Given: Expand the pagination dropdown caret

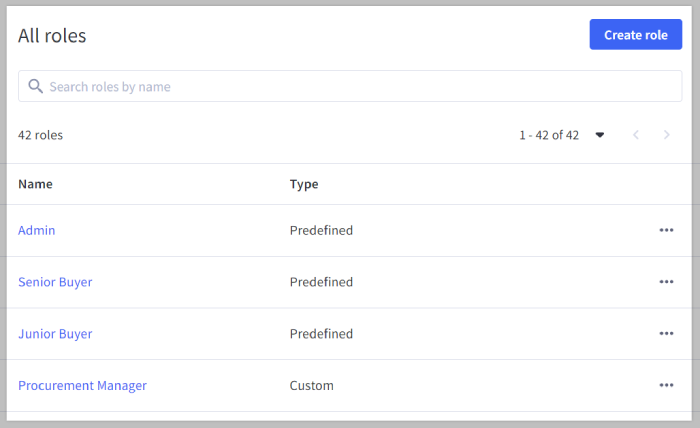Looking at the screenshot, I should click(600, 135).
